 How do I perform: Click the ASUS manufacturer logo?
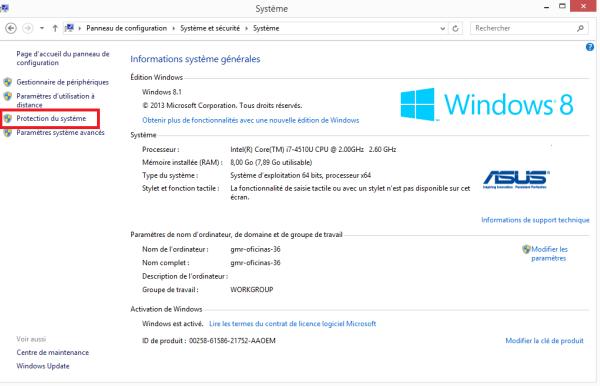(x=516, y=179)
